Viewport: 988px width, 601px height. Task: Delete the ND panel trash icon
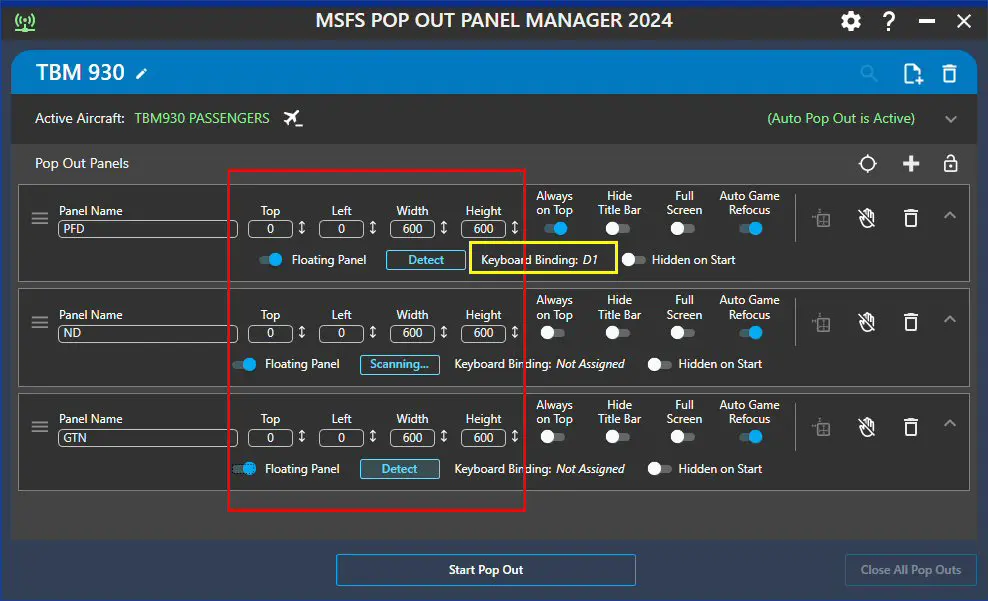[x=911, y=323]
